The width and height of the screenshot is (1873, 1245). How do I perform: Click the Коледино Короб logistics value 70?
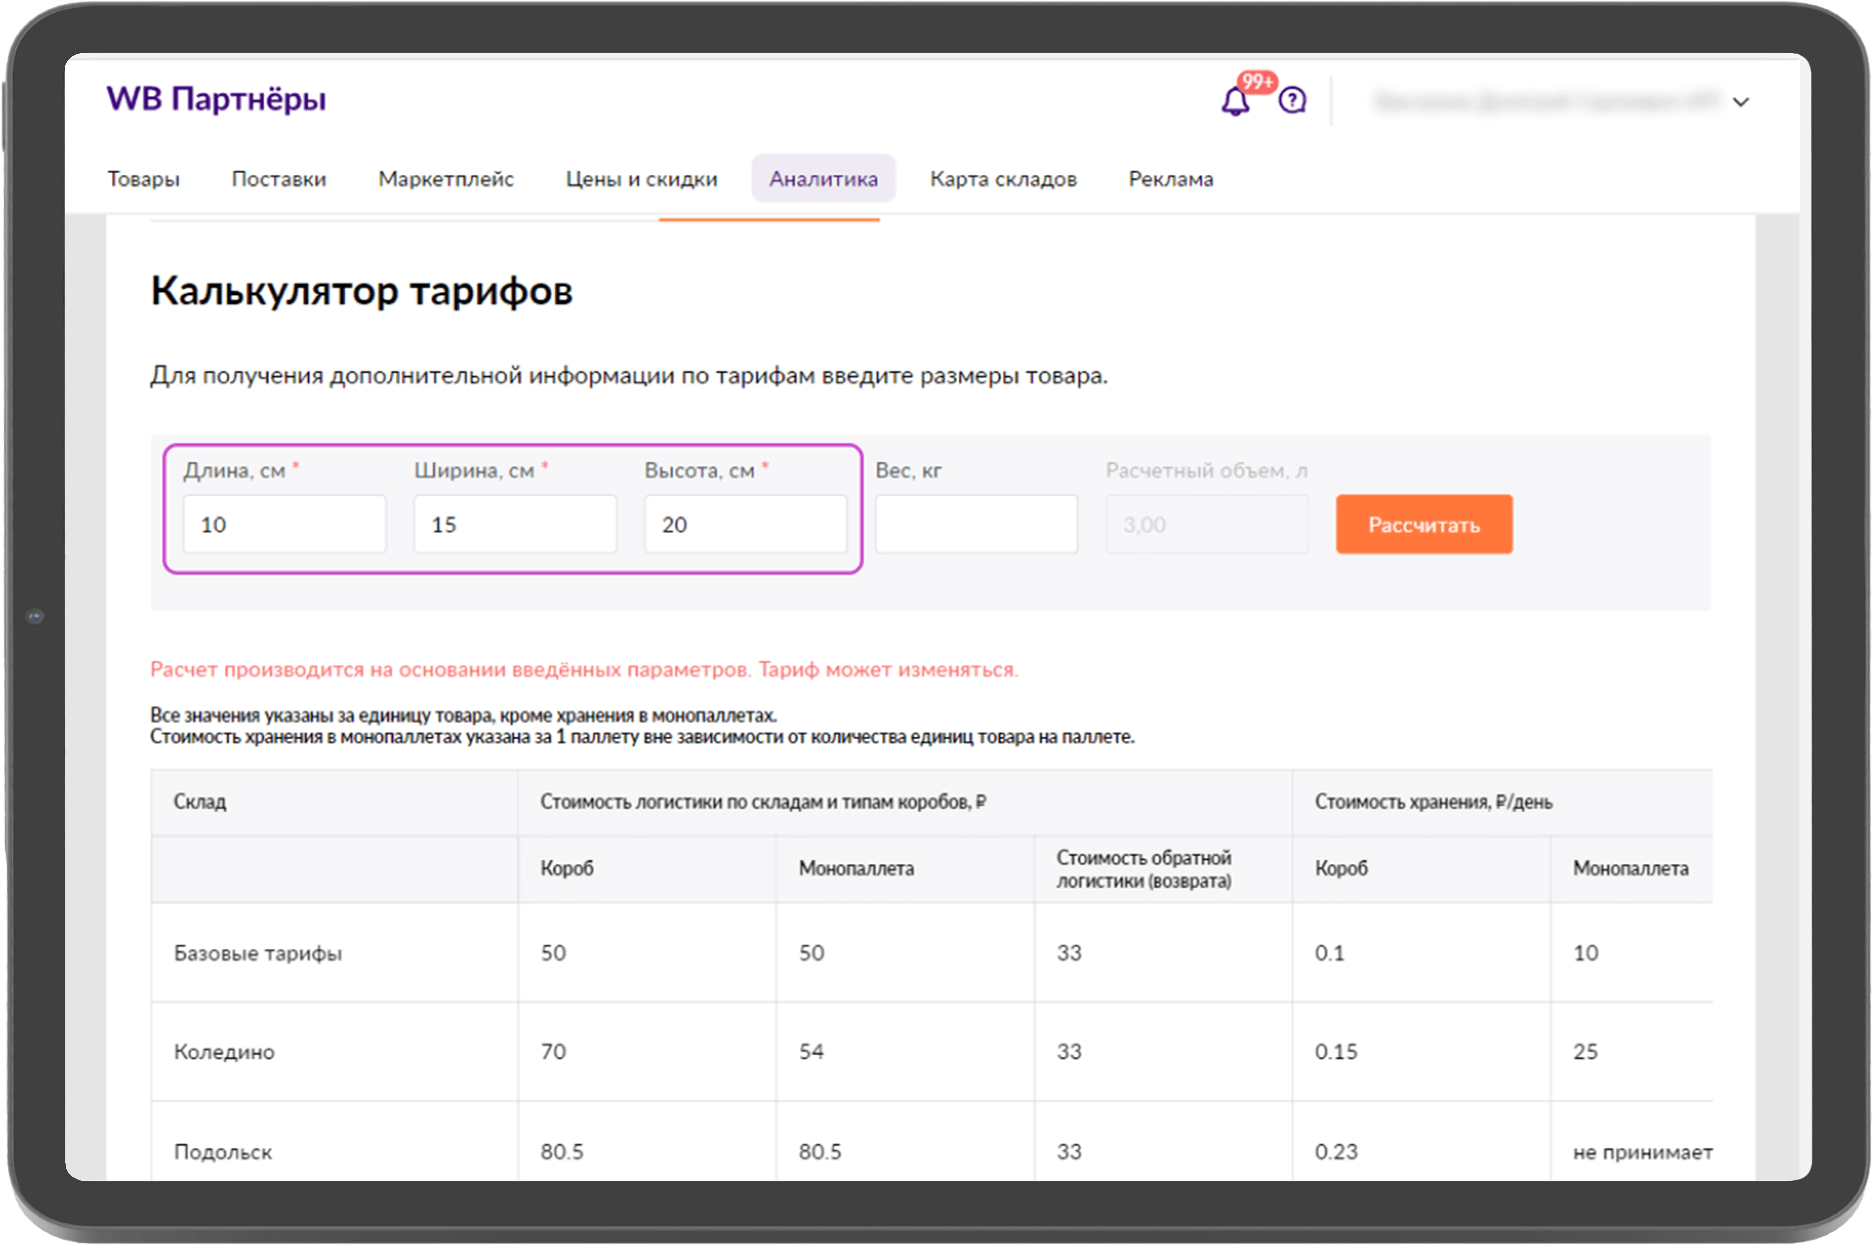[x=553, y=1052]
